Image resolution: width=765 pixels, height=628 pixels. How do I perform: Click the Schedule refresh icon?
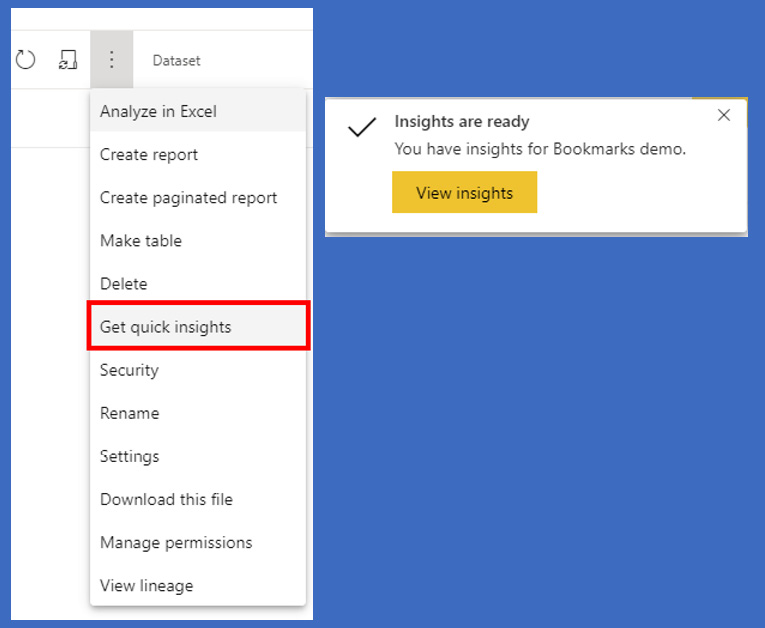tap(67, 60)
